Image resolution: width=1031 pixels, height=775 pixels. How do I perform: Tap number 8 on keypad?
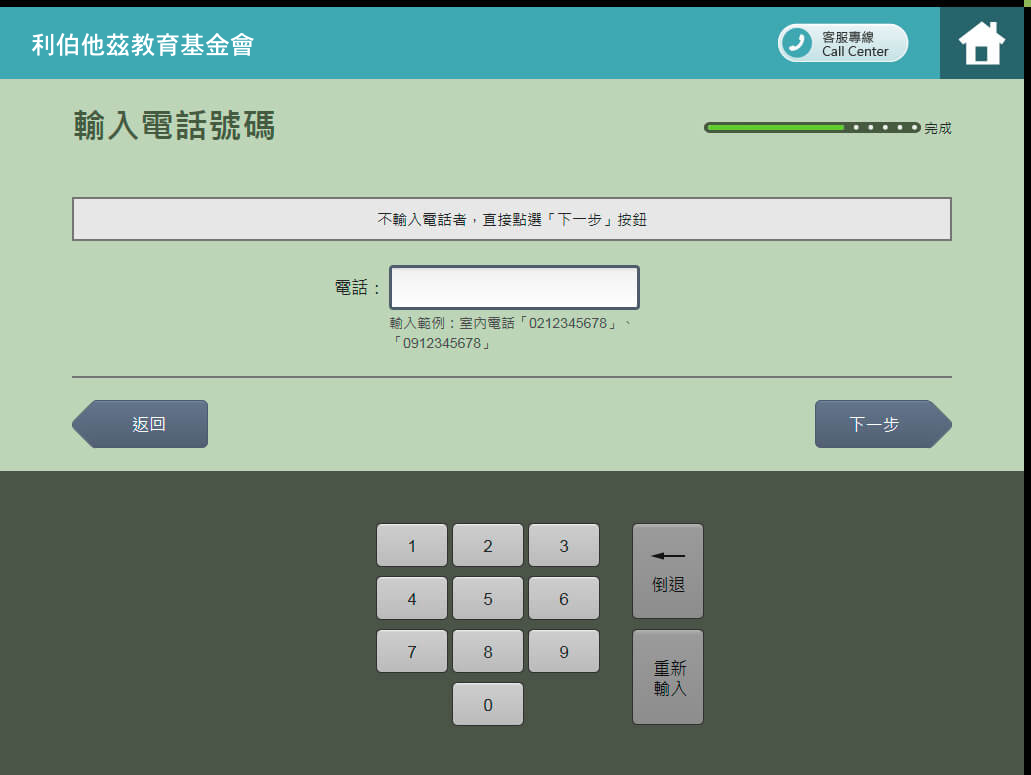click(x=487, y=652)
